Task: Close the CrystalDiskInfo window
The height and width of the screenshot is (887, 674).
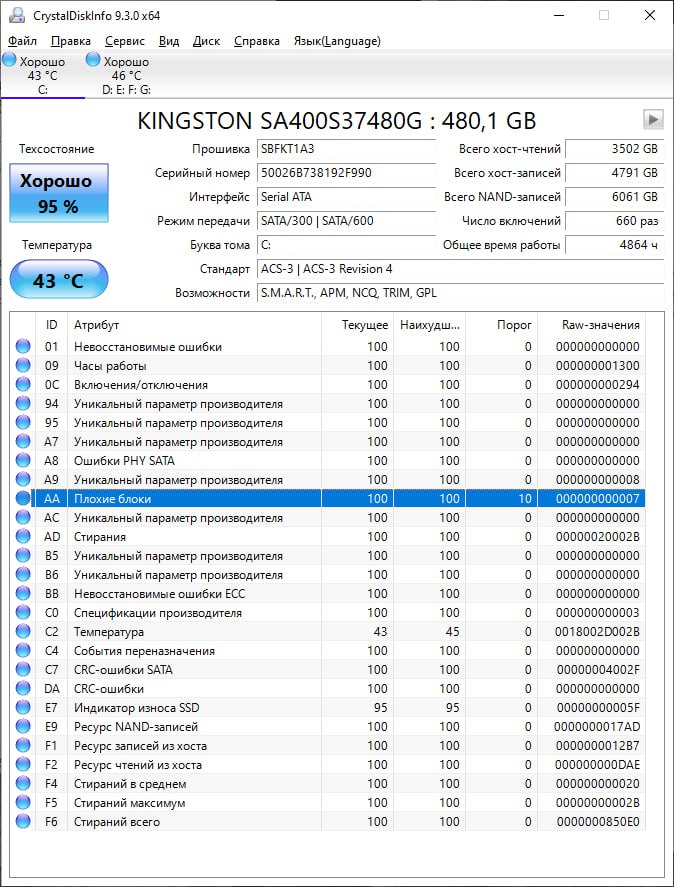Action: (x=650, y=15)
